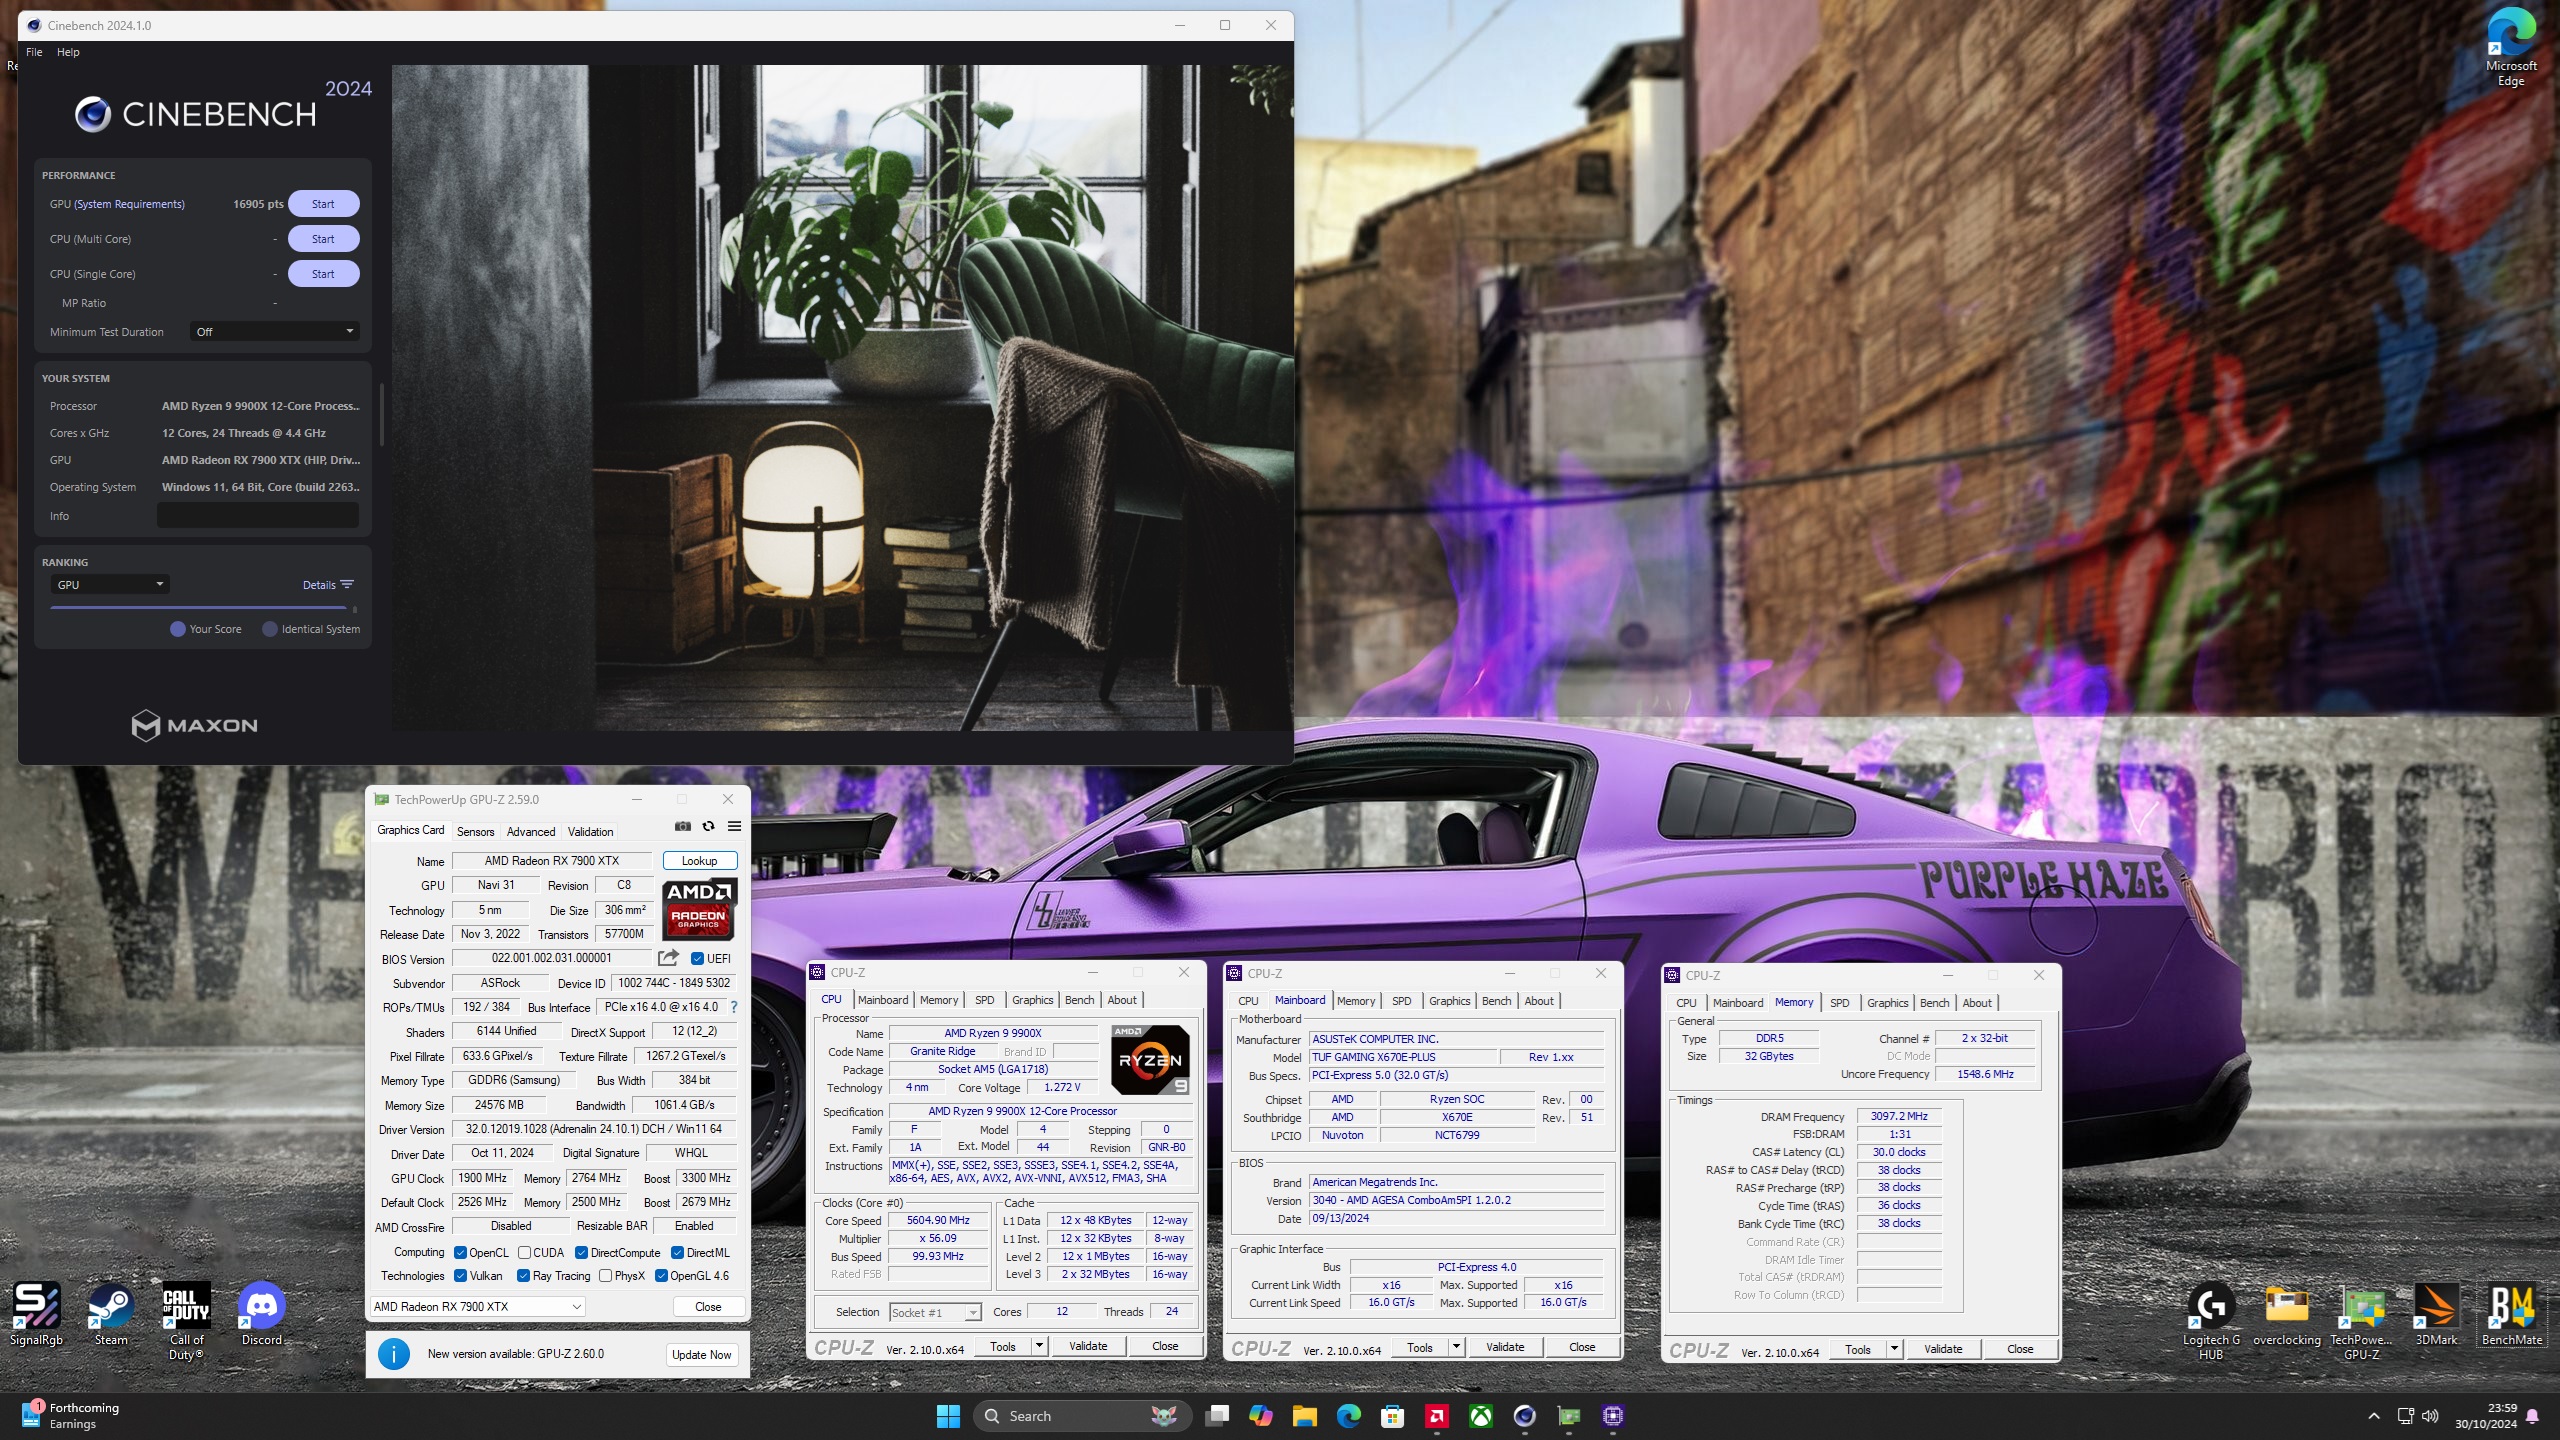Open Details link in Cinebench ranking

[x=328, y=585]
